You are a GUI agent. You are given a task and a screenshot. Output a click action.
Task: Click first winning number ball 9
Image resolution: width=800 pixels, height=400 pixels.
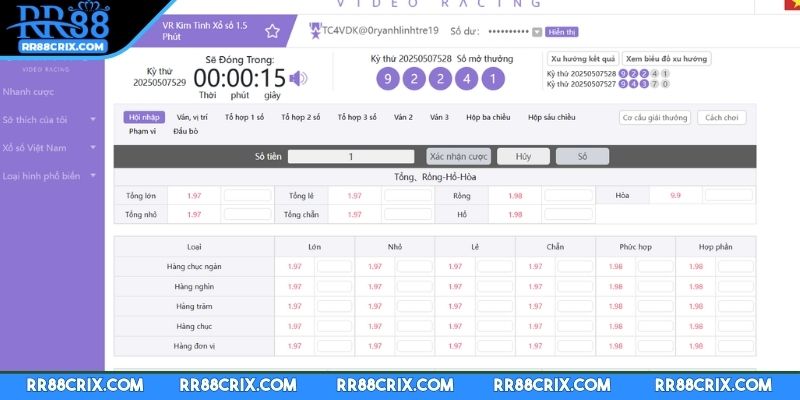[388, 79]
